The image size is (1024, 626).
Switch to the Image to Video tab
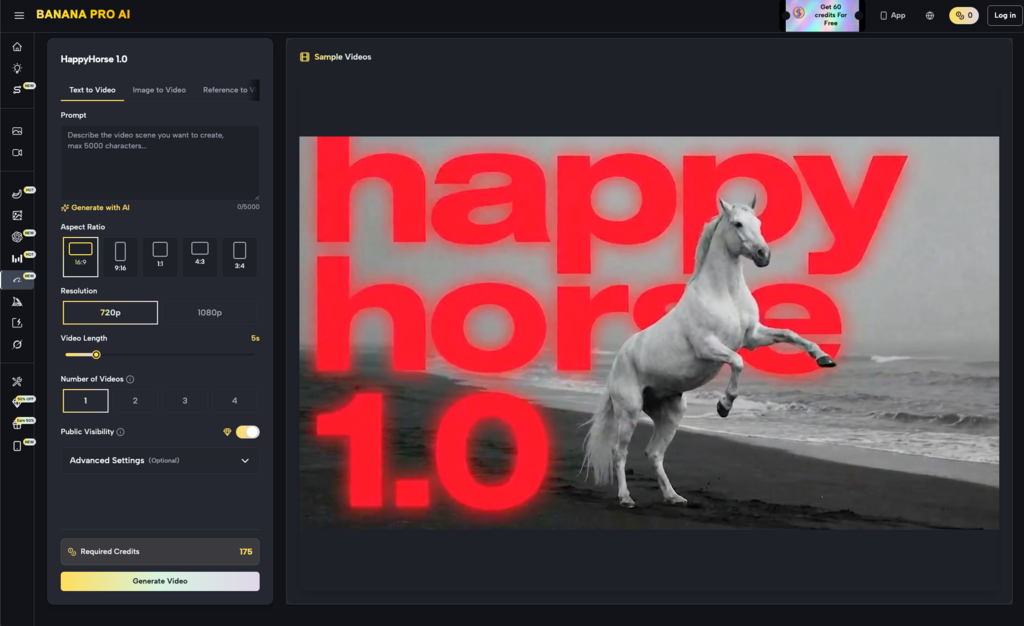coord(159,90)
